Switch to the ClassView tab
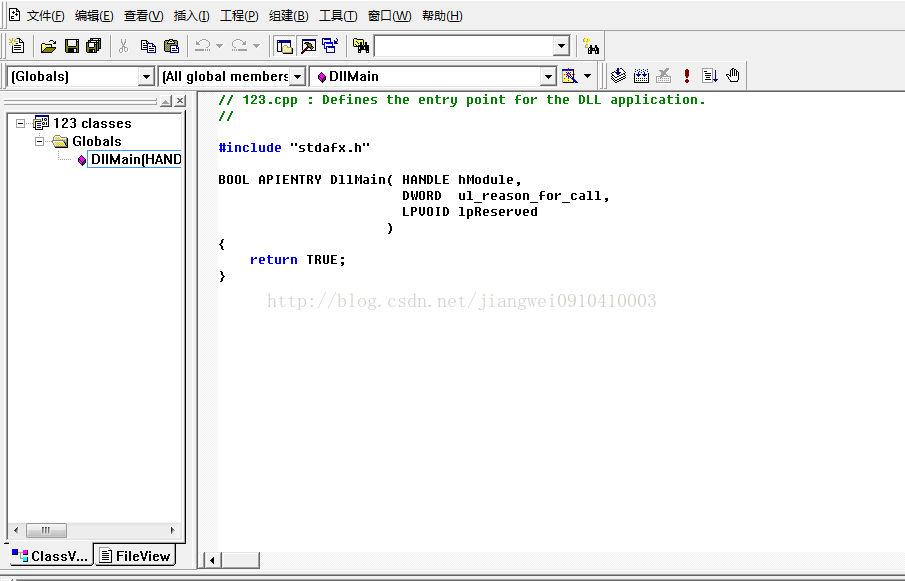The image size is (905, 581). 50,556
